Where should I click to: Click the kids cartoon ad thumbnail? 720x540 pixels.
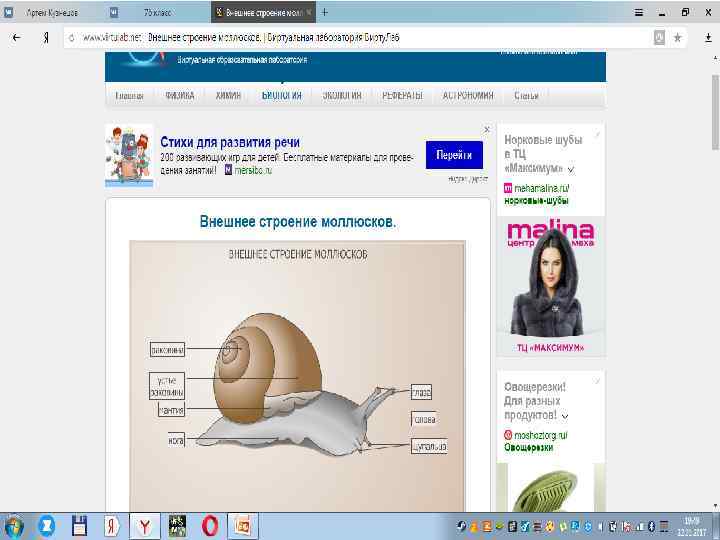point(129,155)
